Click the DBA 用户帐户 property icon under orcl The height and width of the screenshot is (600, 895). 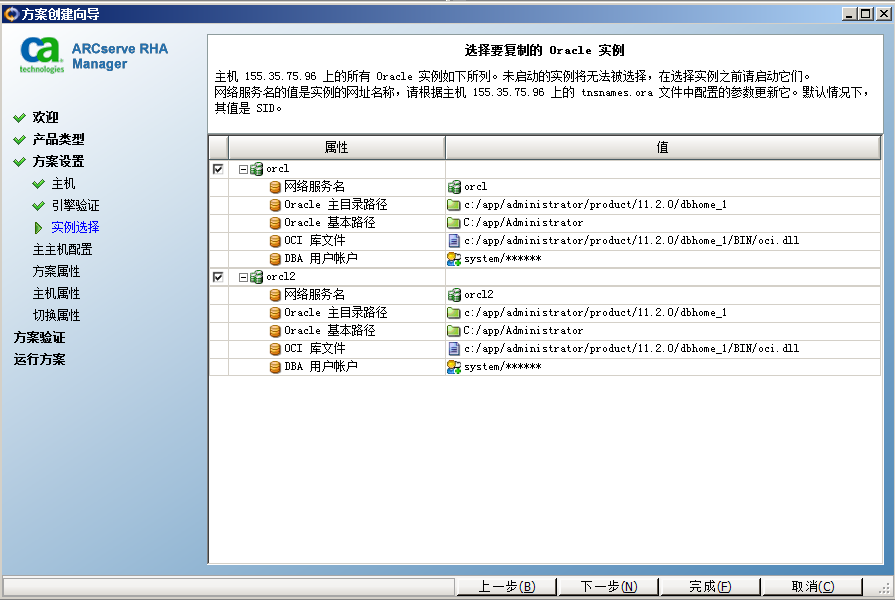click(275, 259)
